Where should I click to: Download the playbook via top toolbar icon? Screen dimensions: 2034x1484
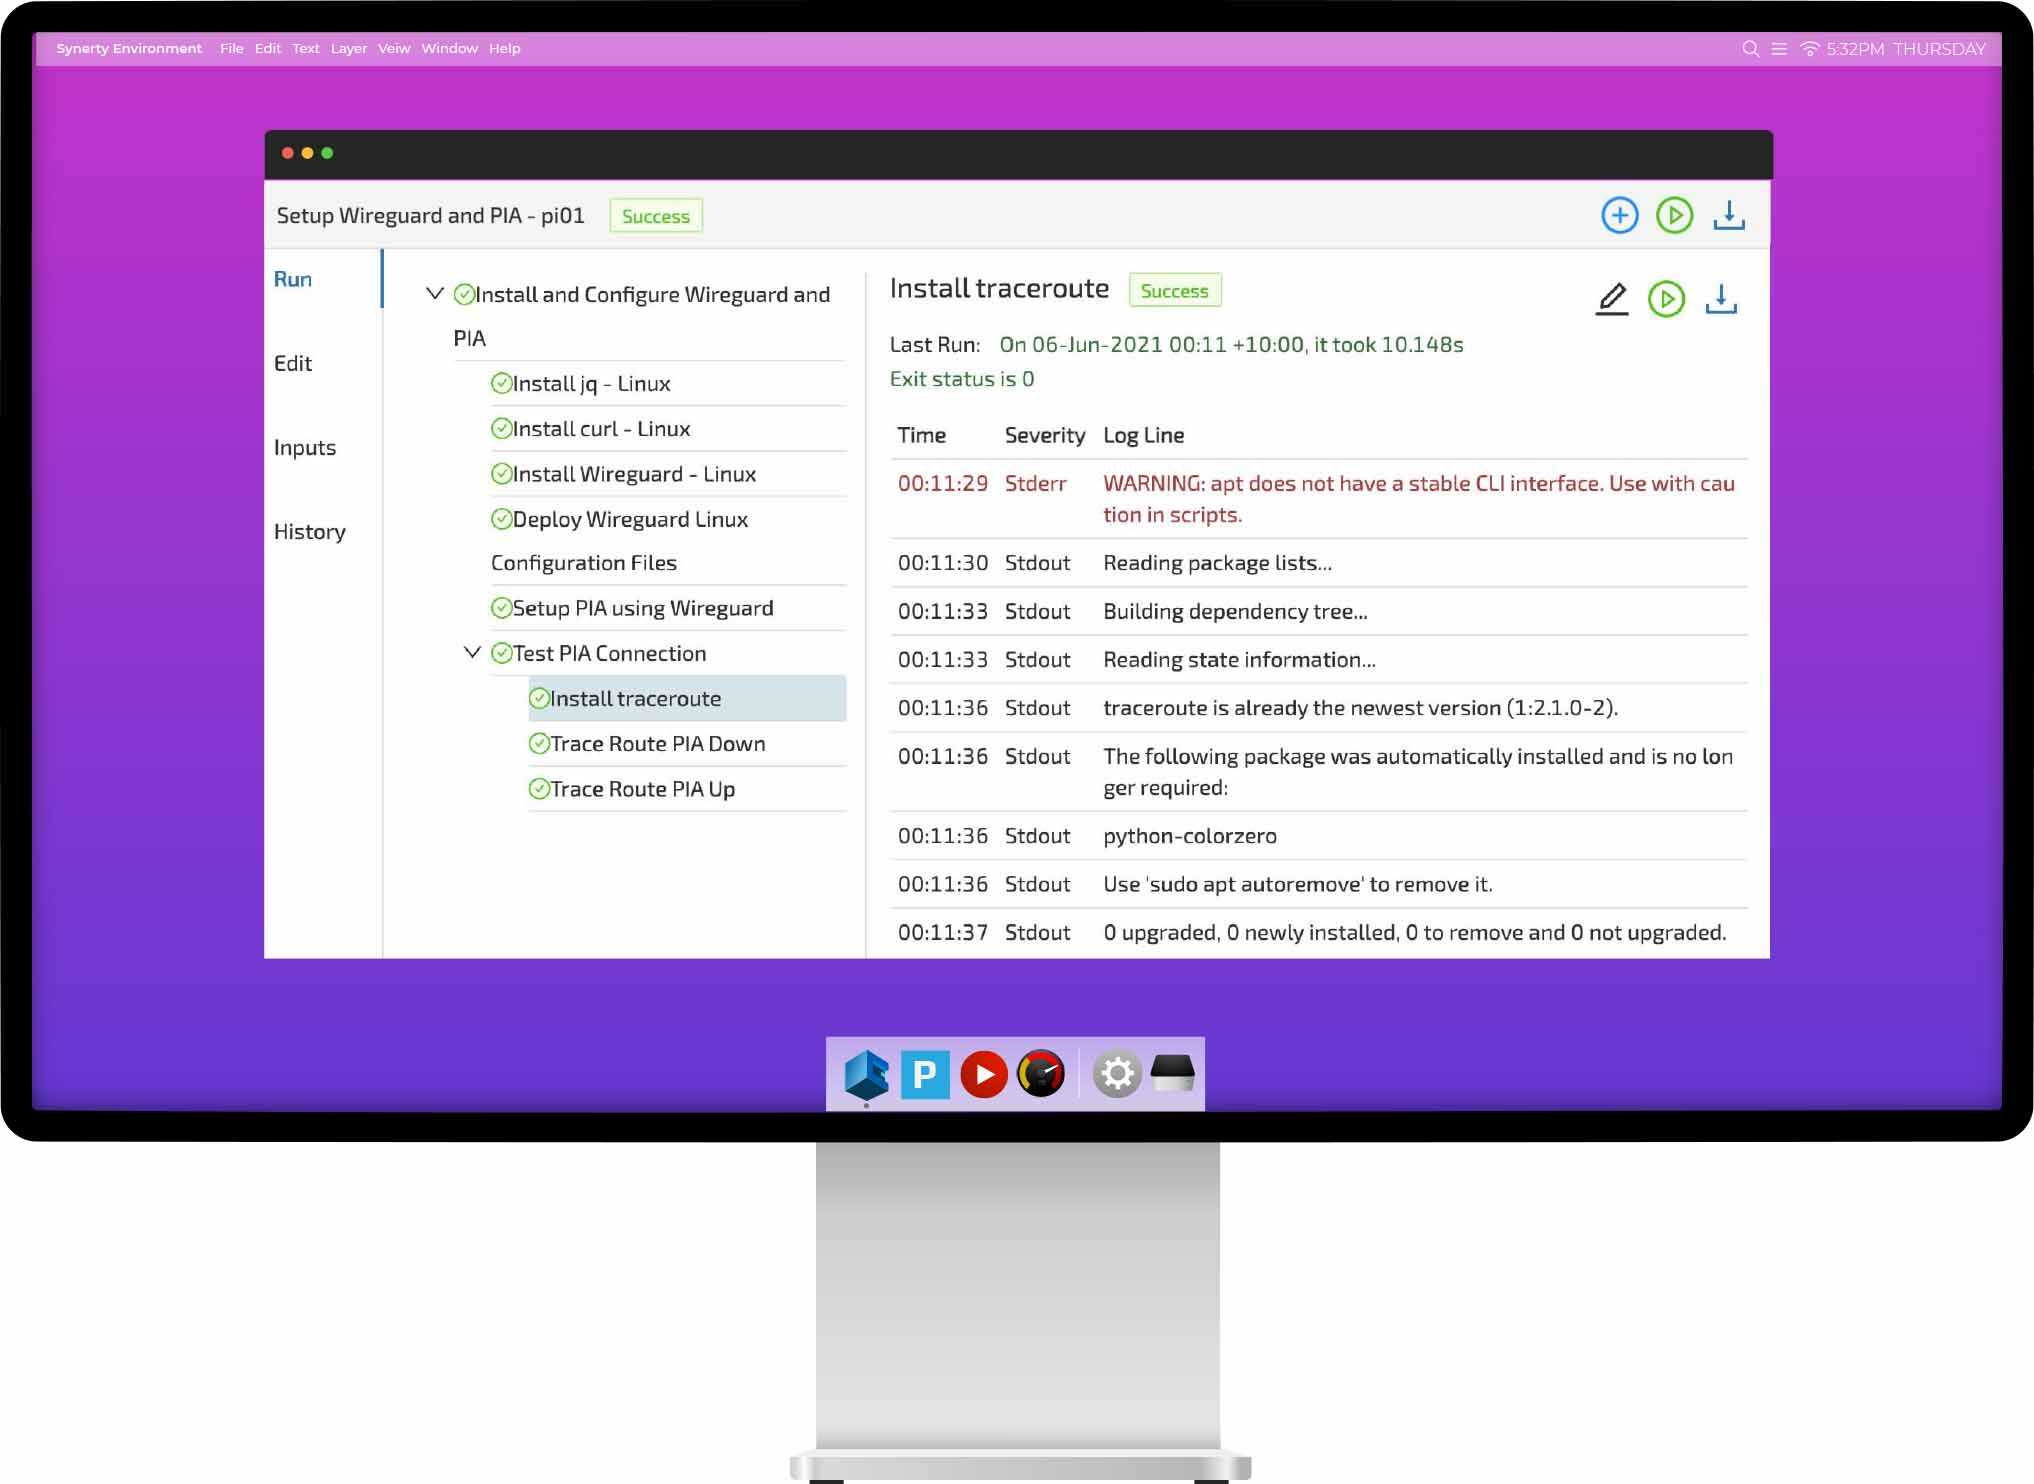pyautogui.click(x=1729, y=214)
